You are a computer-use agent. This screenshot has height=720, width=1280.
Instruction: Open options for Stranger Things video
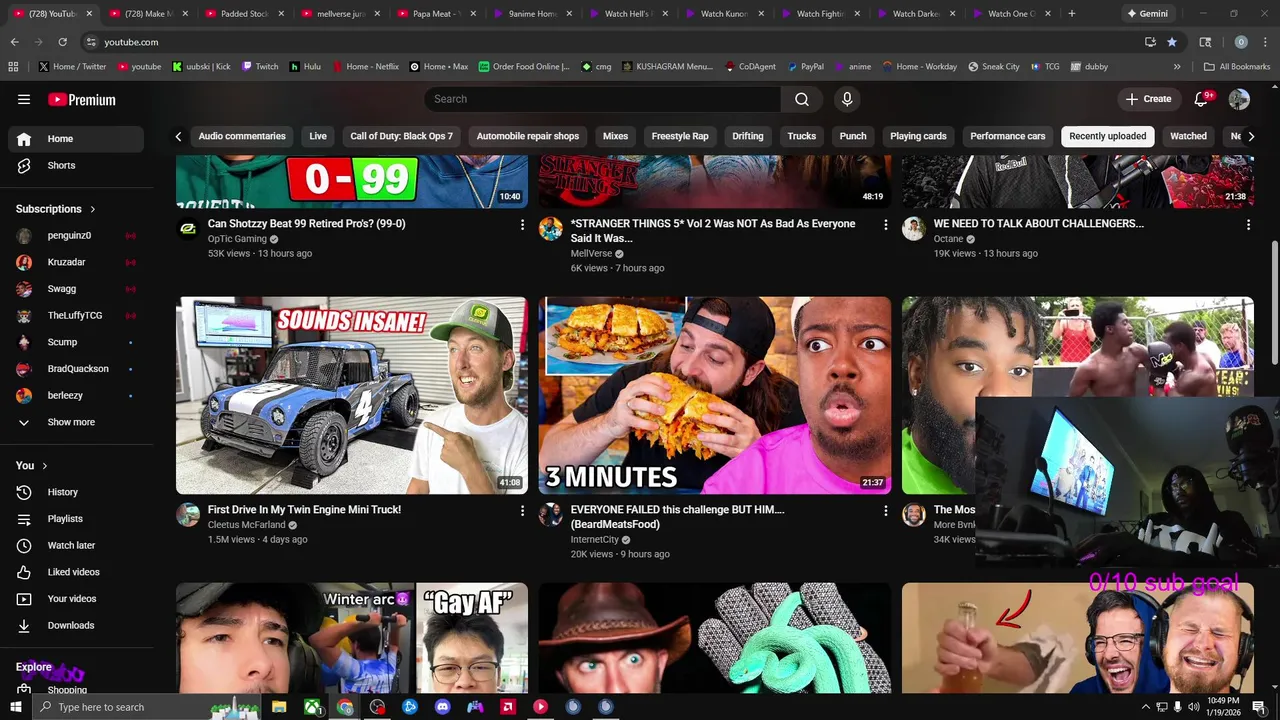pos(885,225)
